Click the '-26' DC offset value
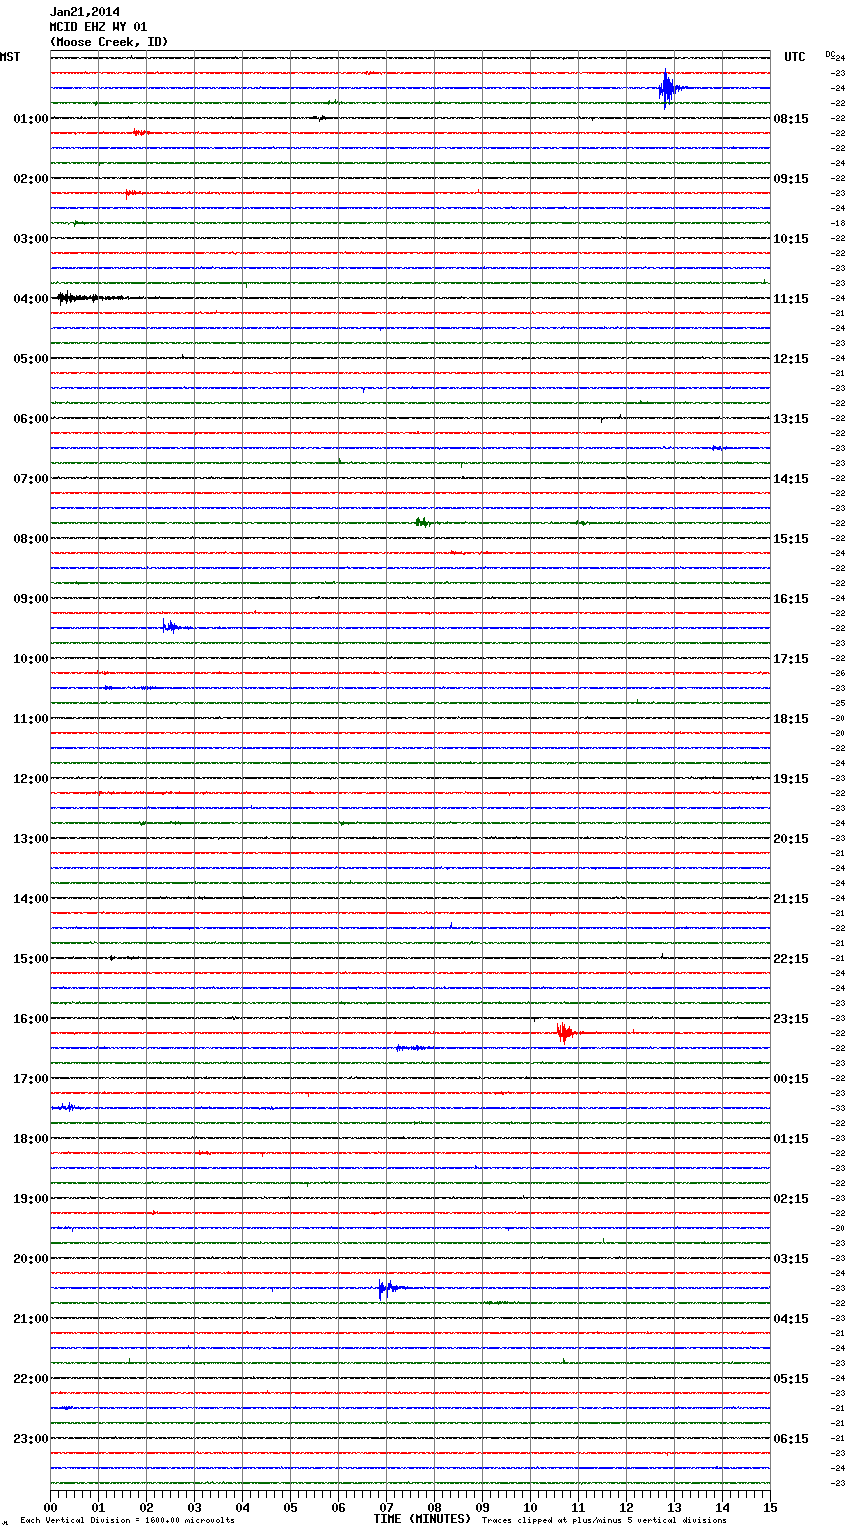850x1534 pixels. [839, 673]
